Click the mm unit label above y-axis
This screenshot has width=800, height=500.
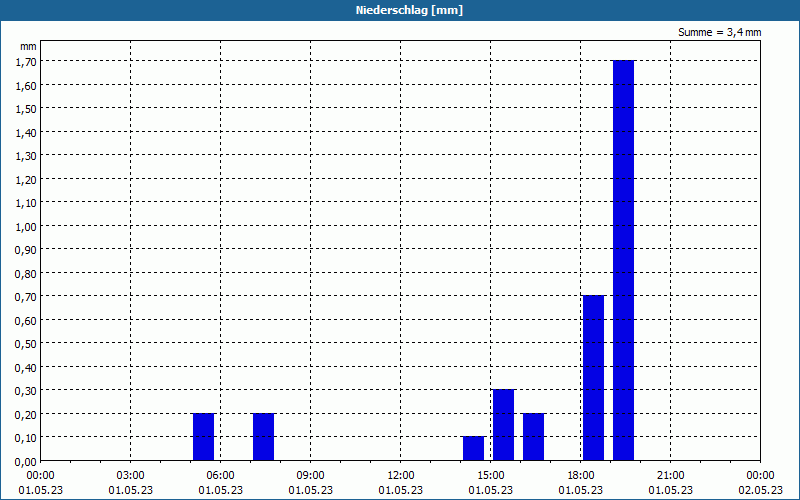coord(28,46)
